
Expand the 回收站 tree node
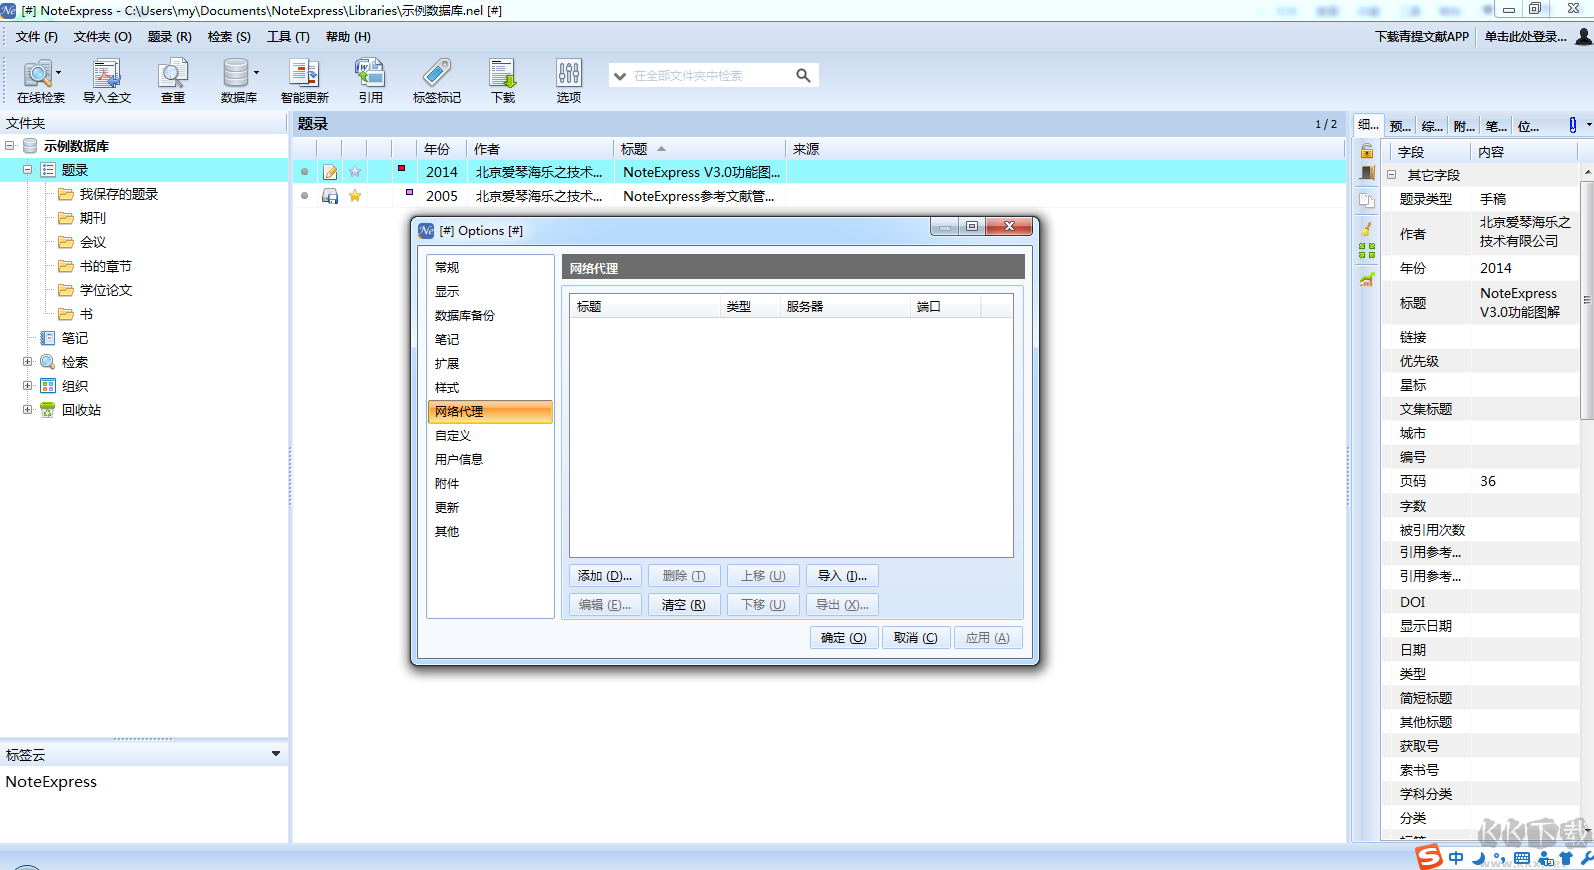(x=28, y=410)
